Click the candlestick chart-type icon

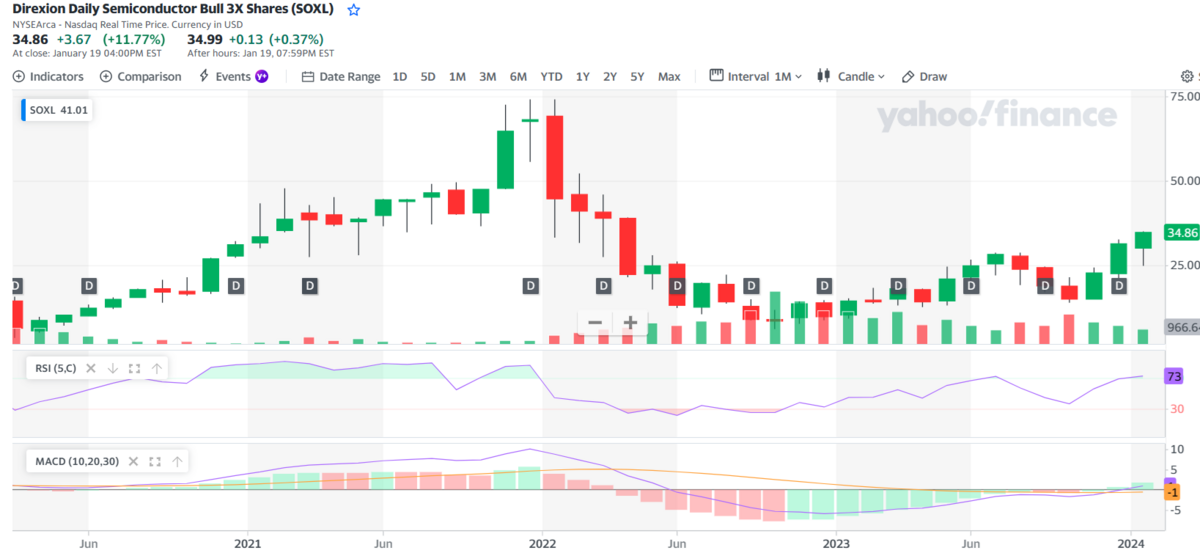[825, 76]
